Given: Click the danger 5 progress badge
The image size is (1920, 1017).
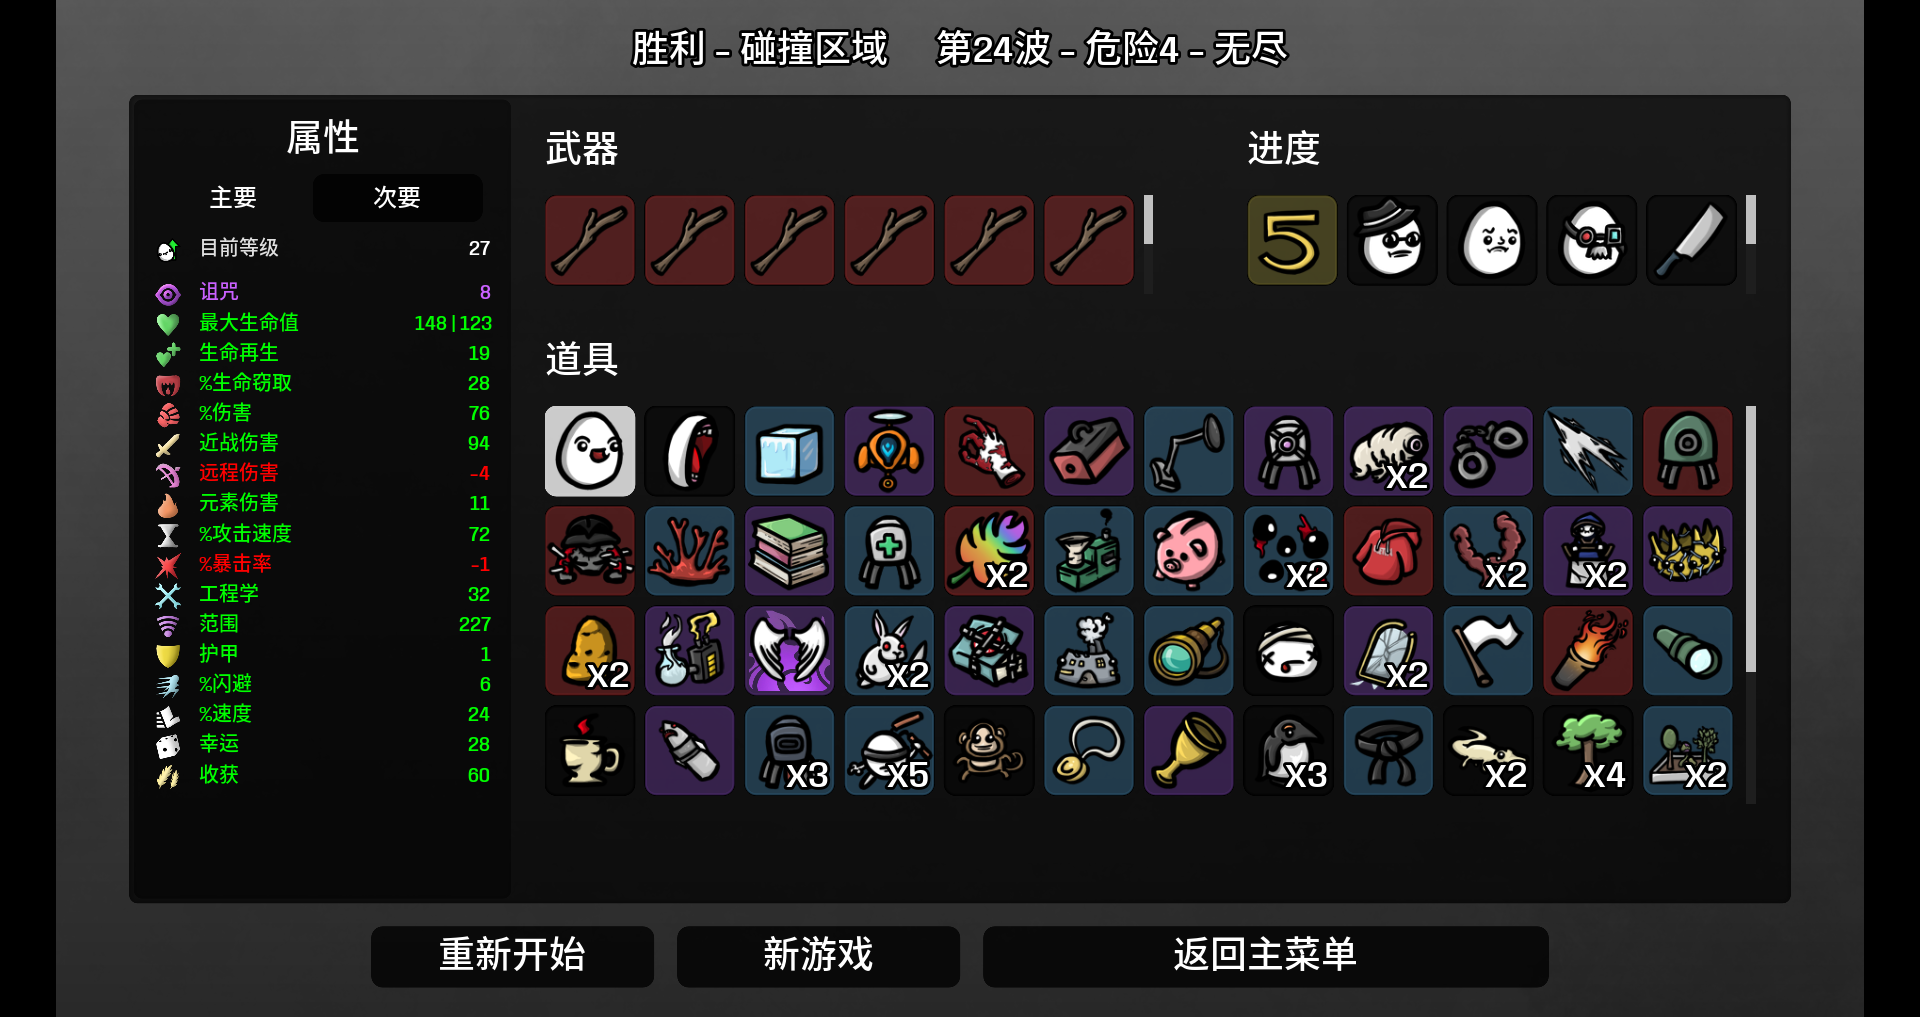Looking at the screenshot, I should tap(1292, 241).
